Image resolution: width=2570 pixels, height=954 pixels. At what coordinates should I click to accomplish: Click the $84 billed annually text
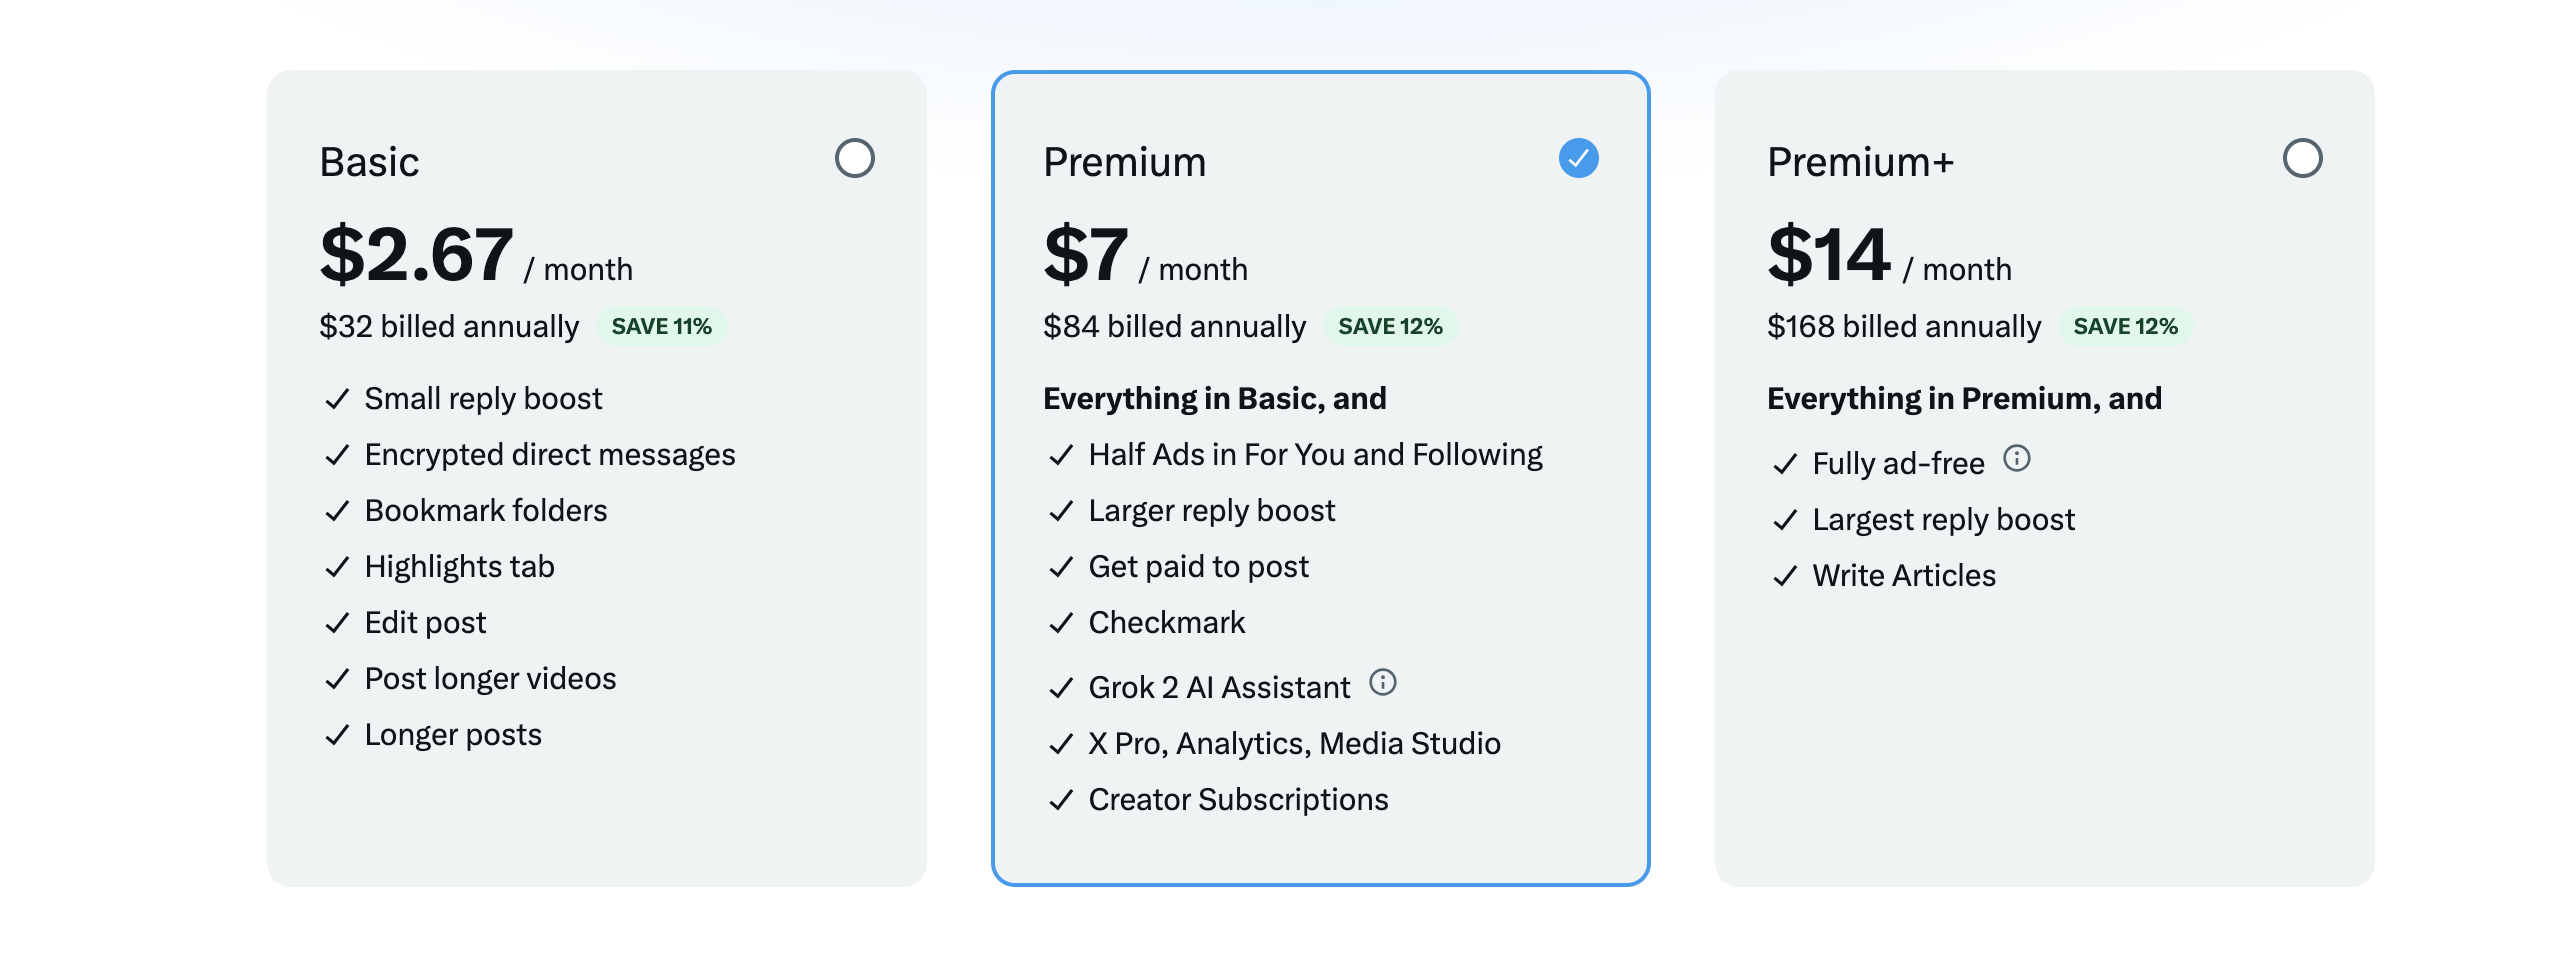pyautogui.click(x=1174, y=326)
